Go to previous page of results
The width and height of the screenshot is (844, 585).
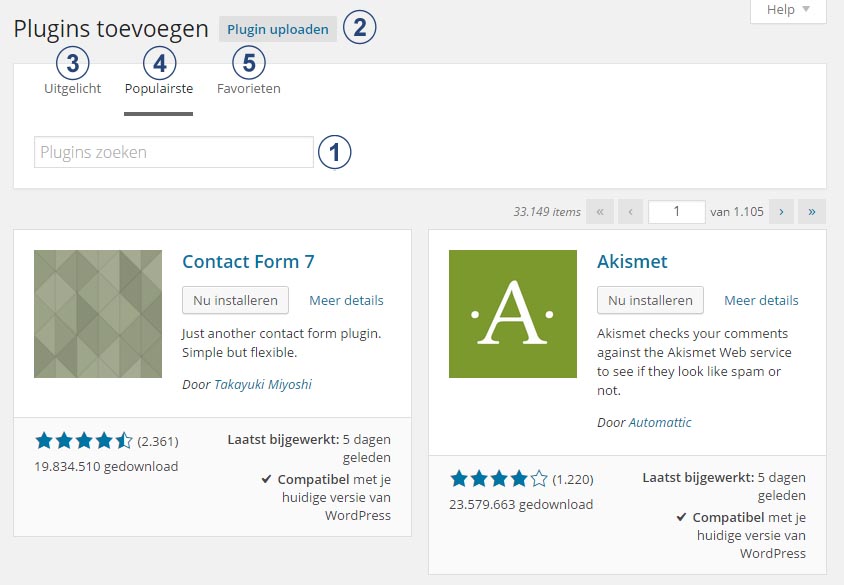[630, 212]
